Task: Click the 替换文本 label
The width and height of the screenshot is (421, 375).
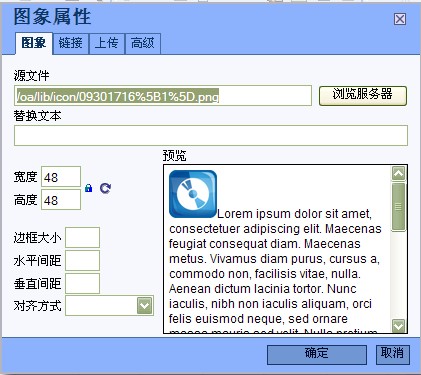Action: click(x=37, y=116)
